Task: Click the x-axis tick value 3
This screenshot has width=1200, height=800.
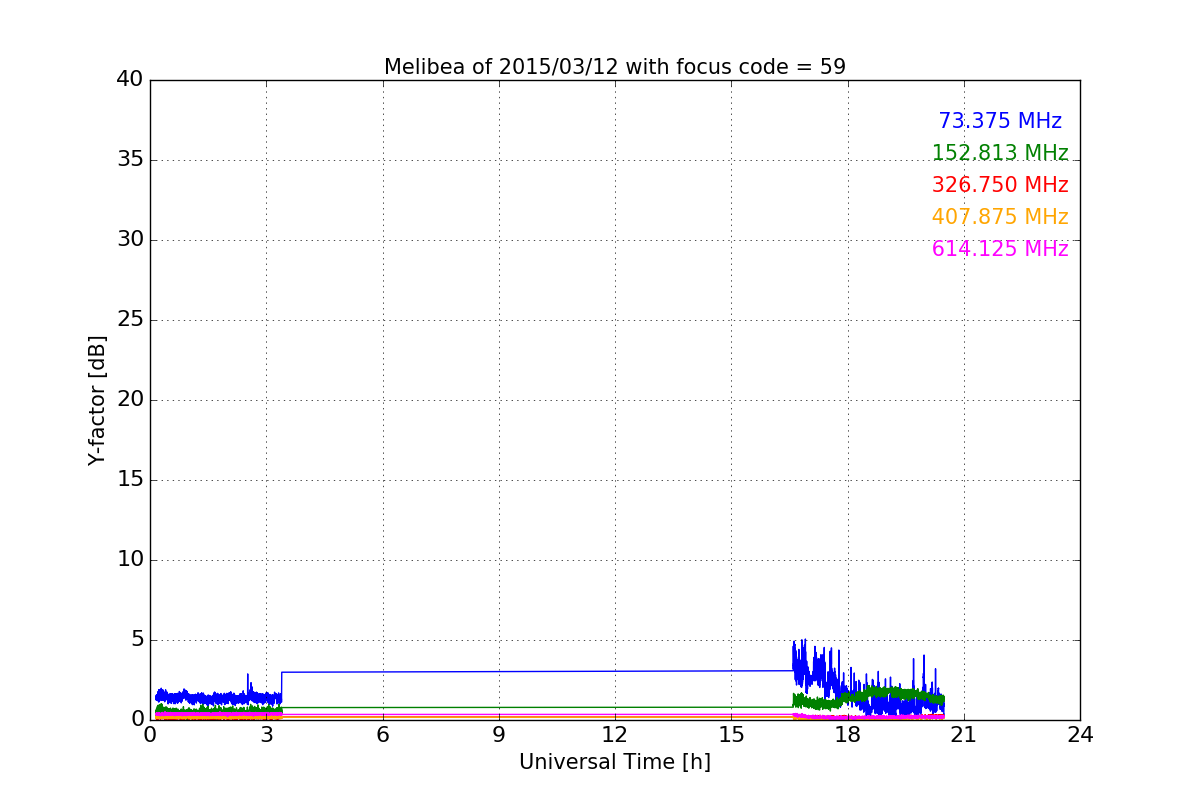Action: [266, 734]
